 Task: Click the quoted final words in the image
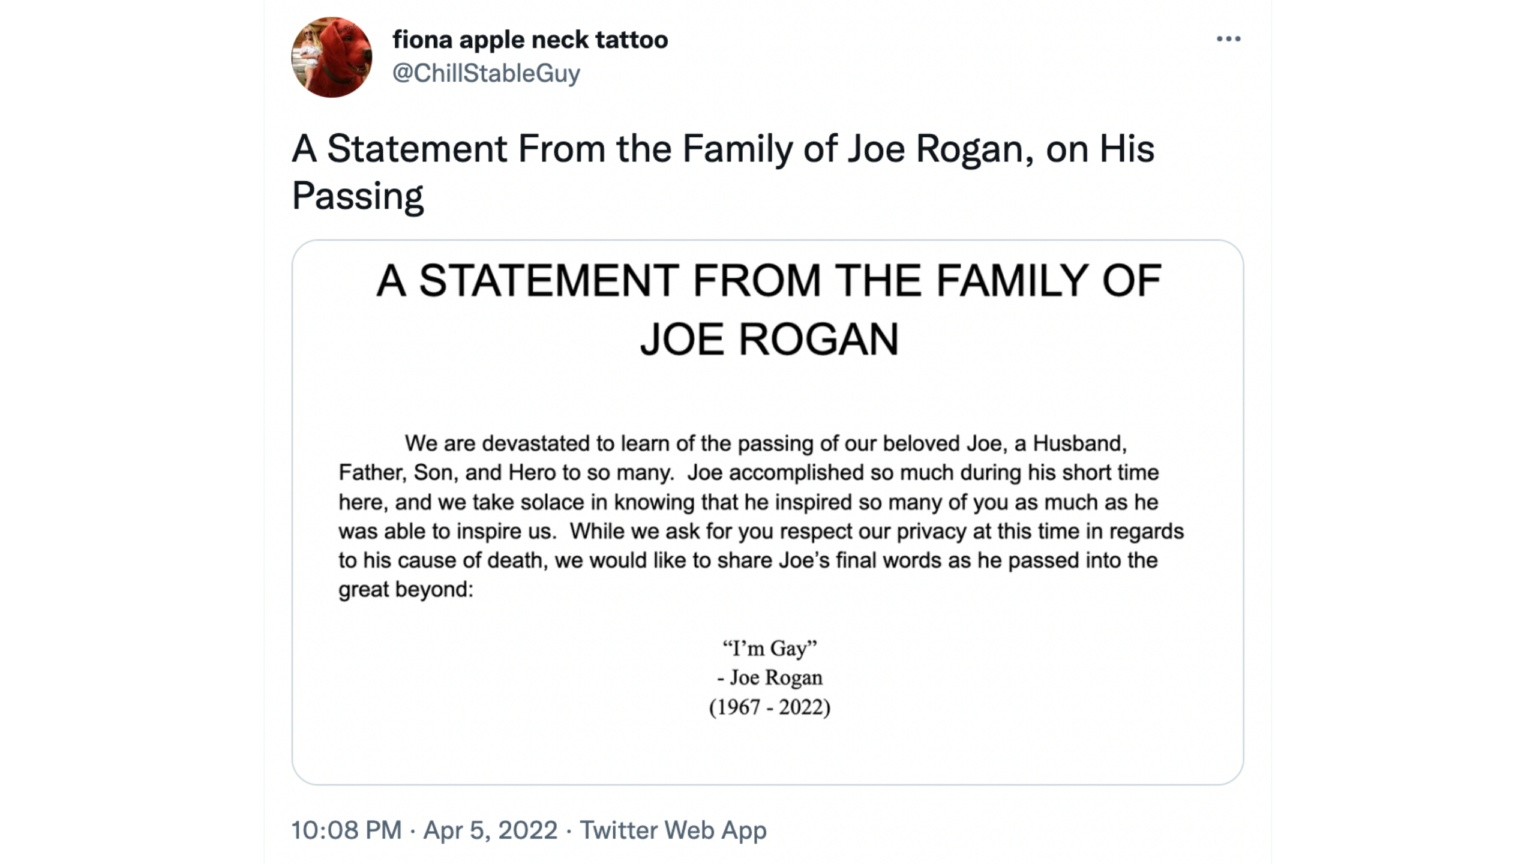(x=767, y=647)
